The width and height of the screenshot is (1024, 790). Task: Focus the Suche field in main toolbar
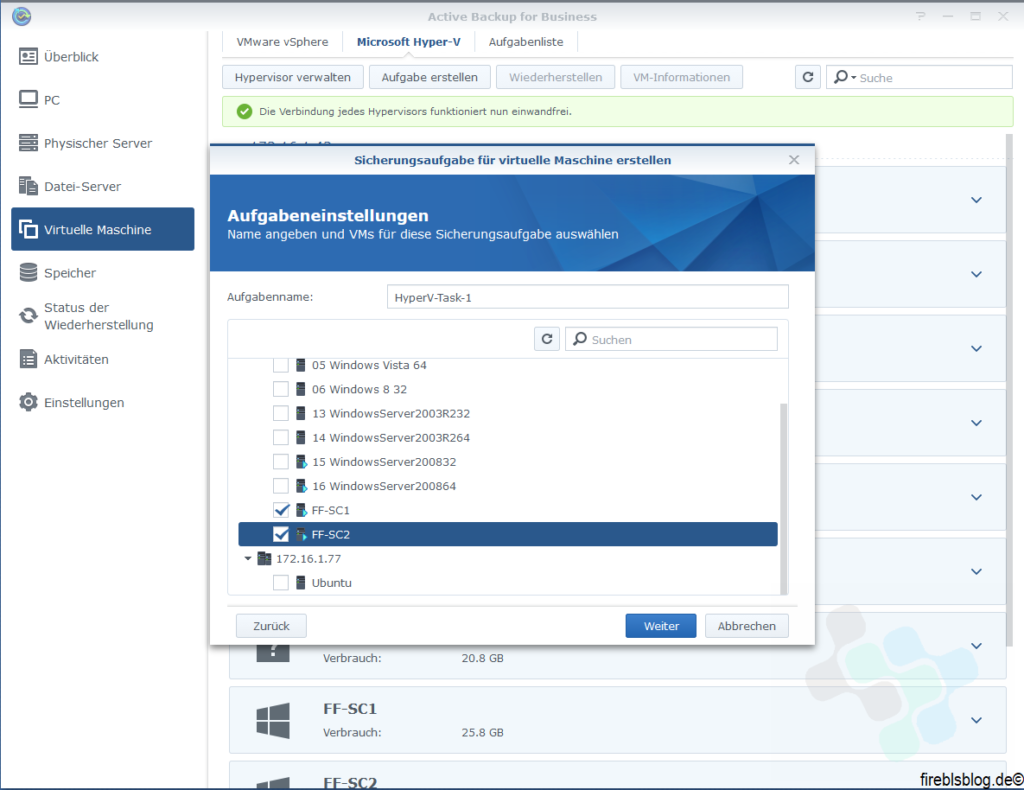tap(920, 77)
